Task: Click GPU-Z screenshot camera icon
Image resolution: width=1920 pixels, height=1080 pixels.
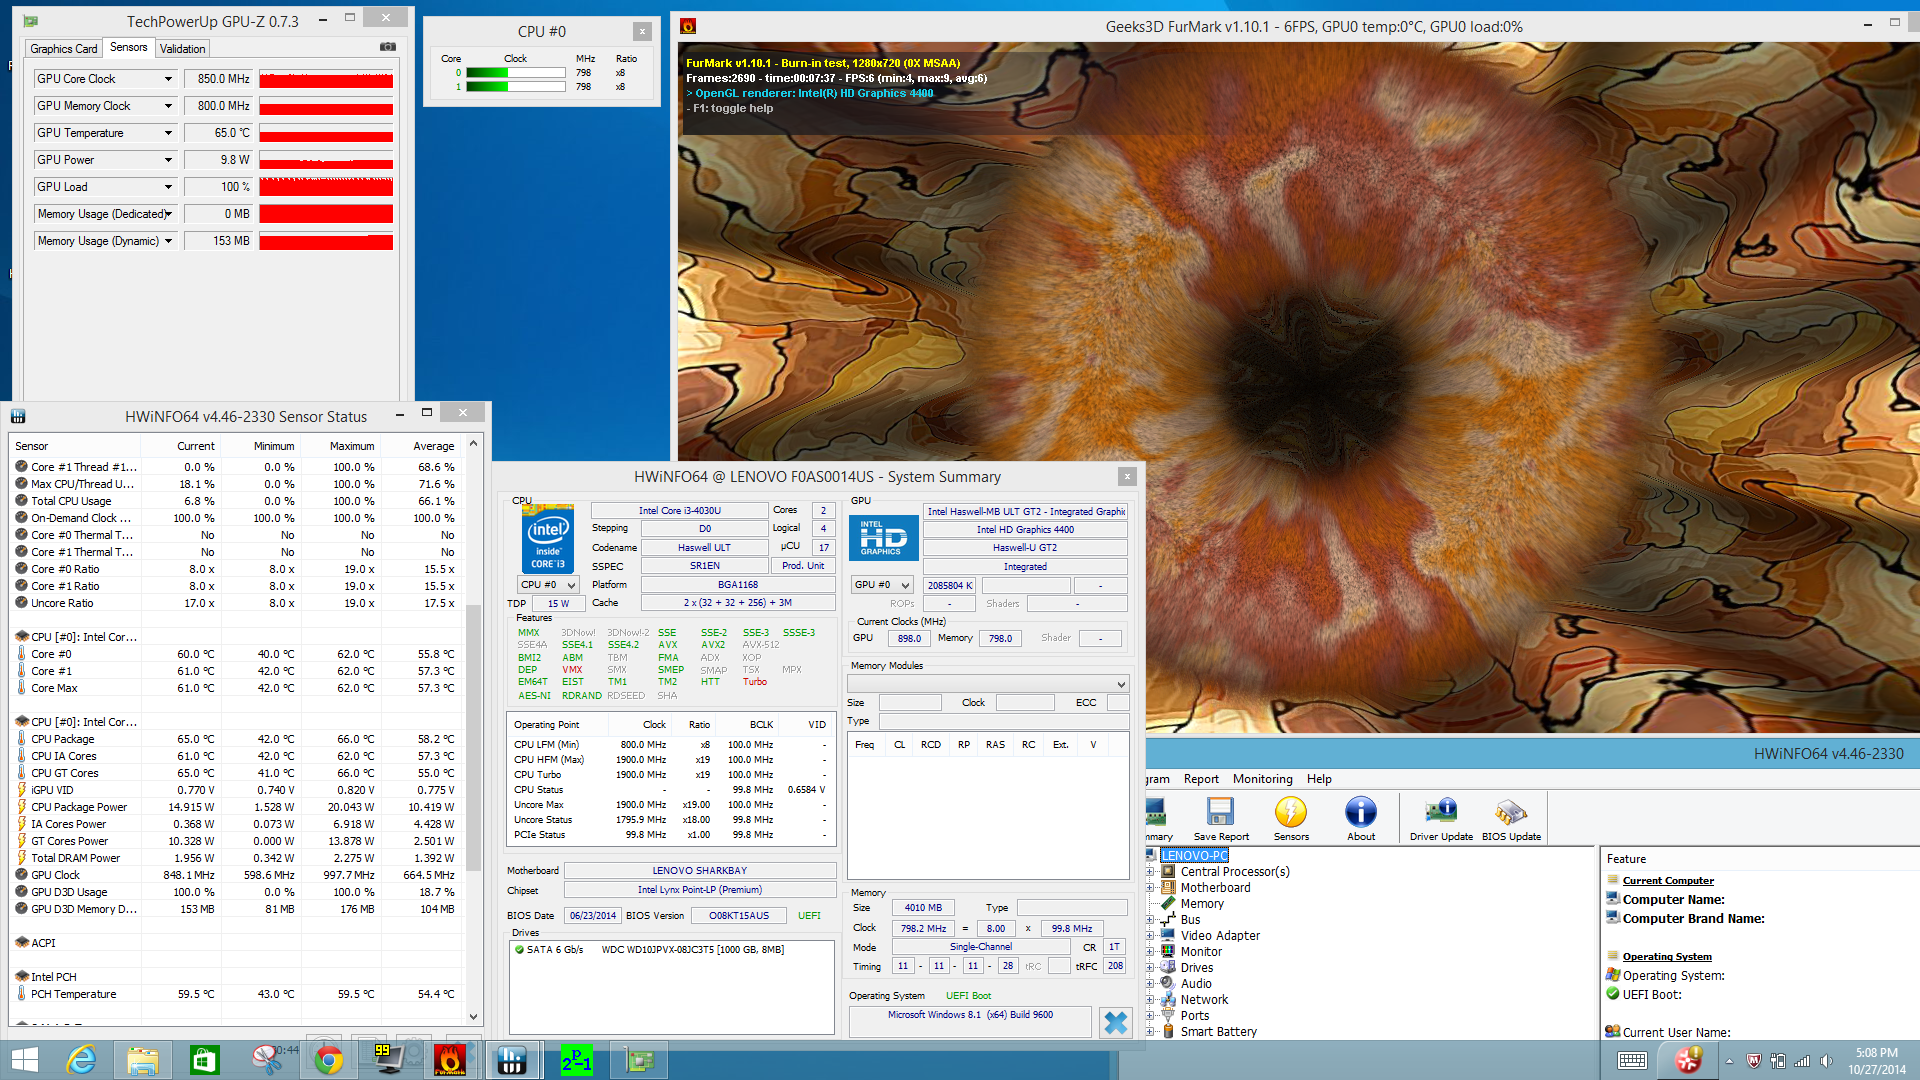Action: tap(388, 47)
